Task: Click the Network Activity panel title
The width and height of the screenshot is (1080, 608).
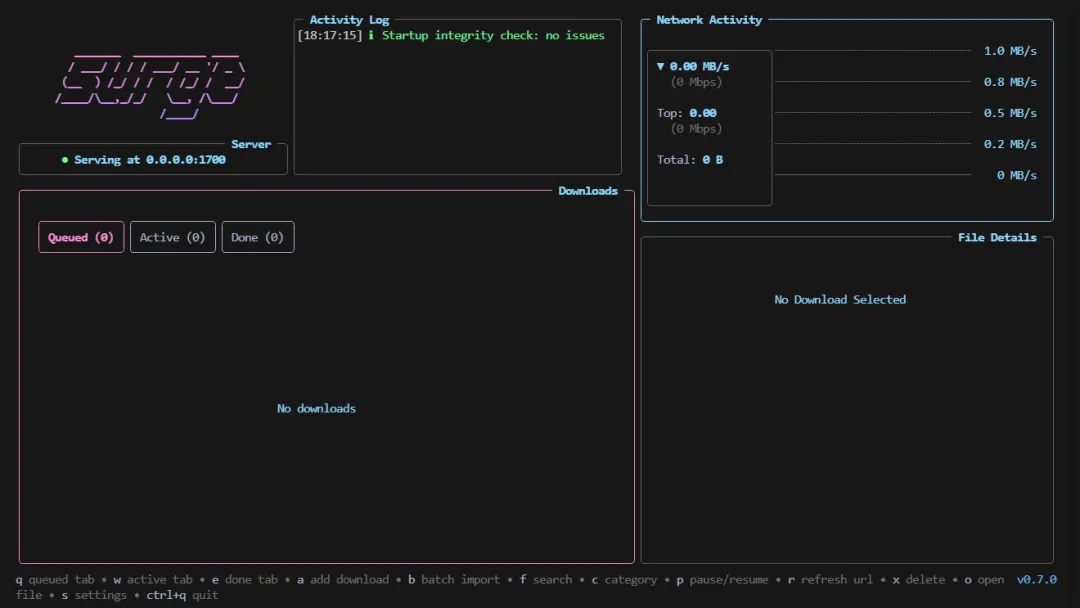Action: tap(709, 20)
